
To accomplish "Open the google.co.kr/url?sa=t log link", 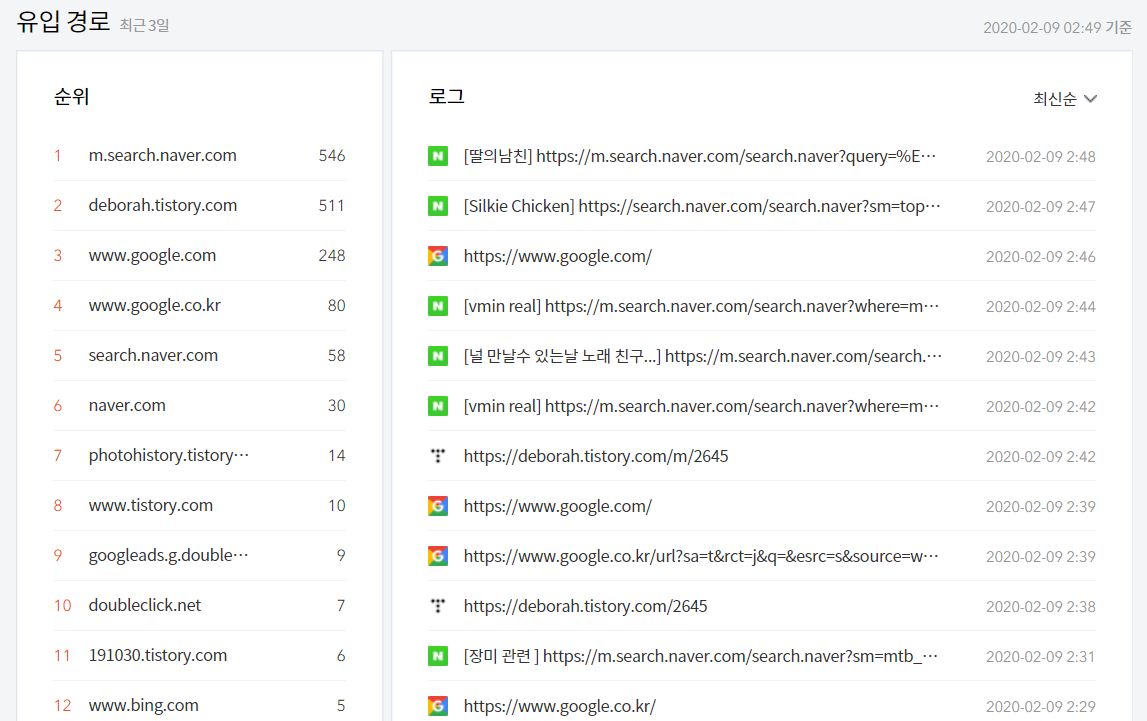I will pyautogui.click(x=702, y=556).
